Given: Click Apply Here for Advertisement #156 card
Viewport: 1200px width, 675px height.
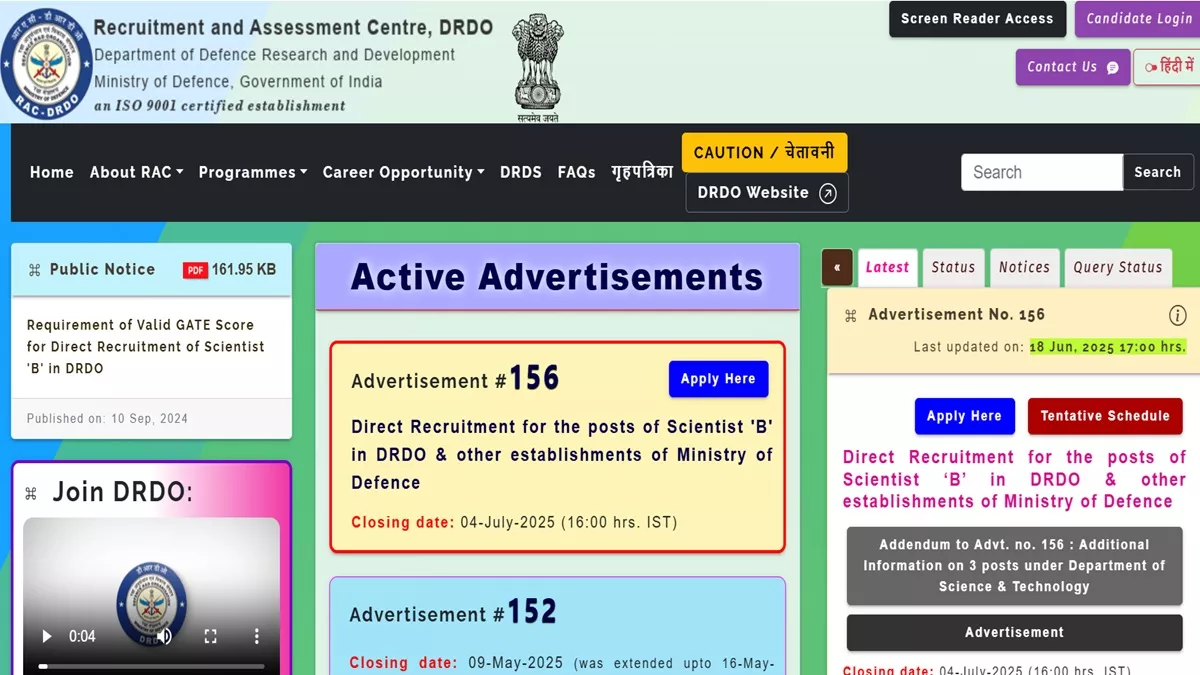Looking at the screenshot, I should 718,379.
